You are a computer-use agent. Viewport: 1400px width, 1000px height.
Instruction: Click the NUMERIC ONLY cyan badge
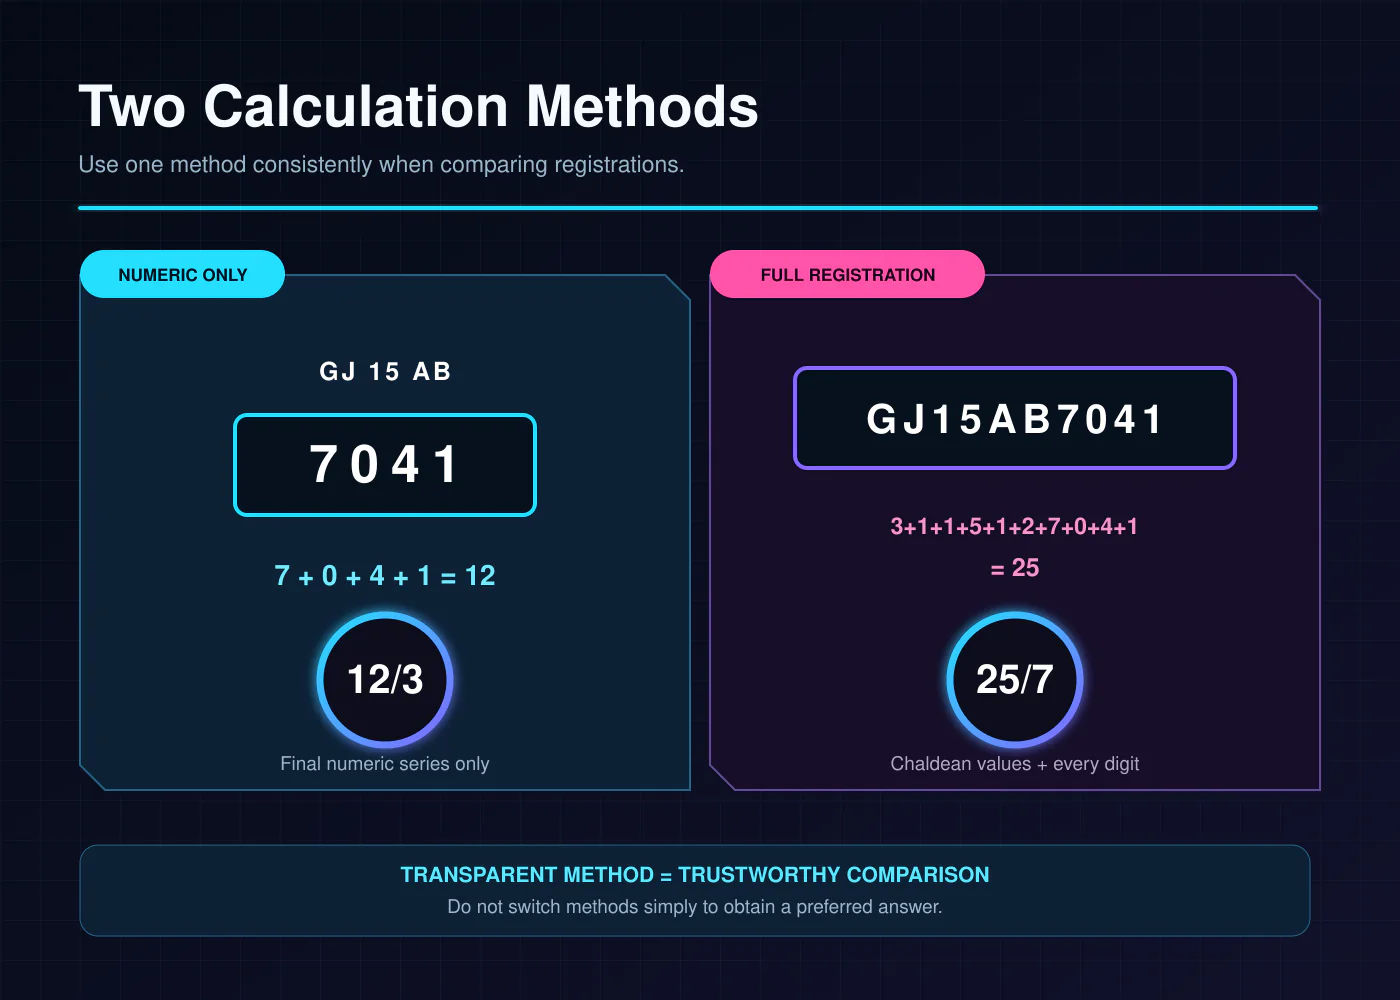tap(182, 274)
